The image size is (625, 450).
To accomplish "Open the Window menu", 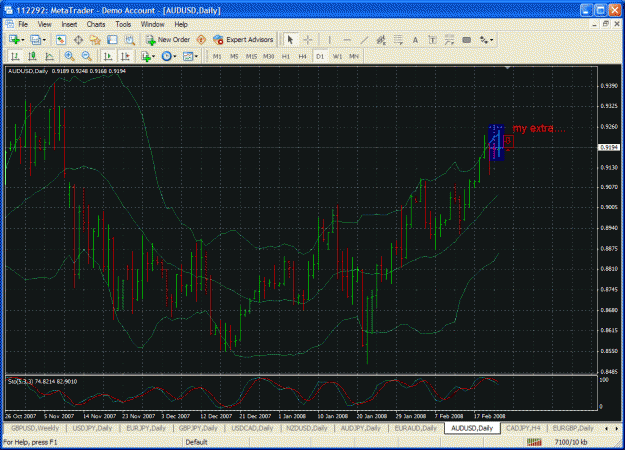I will (152, 24).
